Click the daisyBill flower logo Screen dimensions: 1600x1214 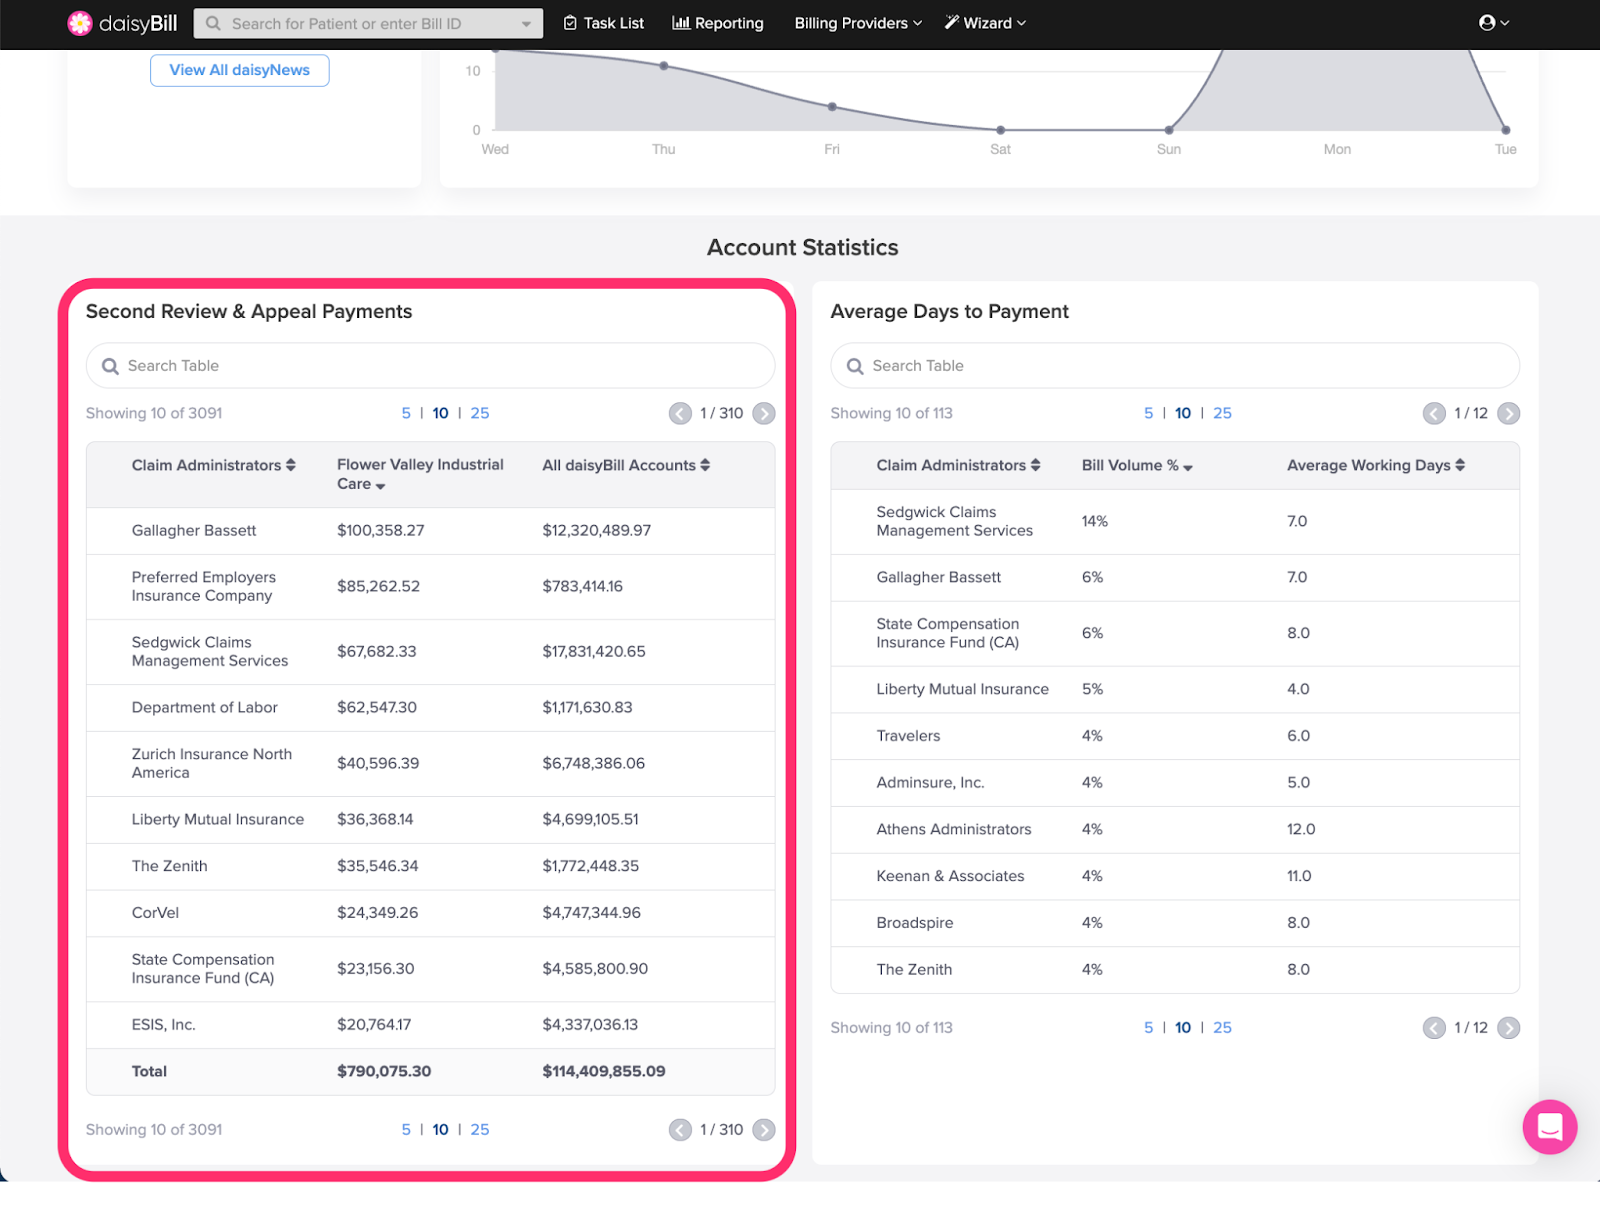(x=80, y=23)
